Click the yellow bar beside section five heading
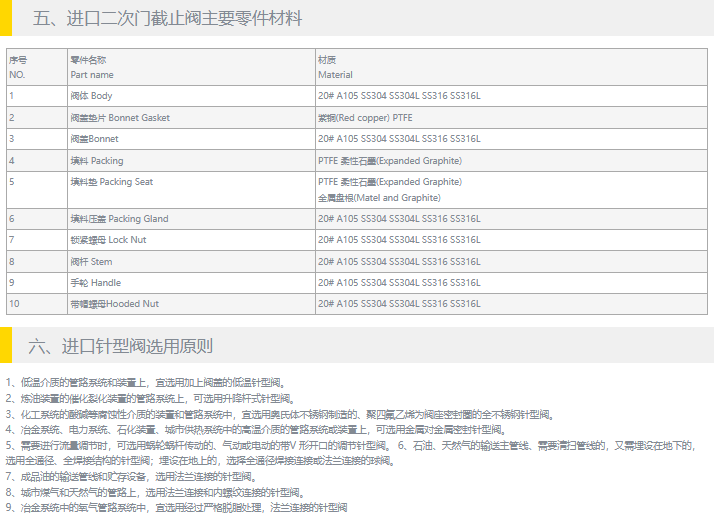This screenshot has height=524, width=722. click(6, 18)
